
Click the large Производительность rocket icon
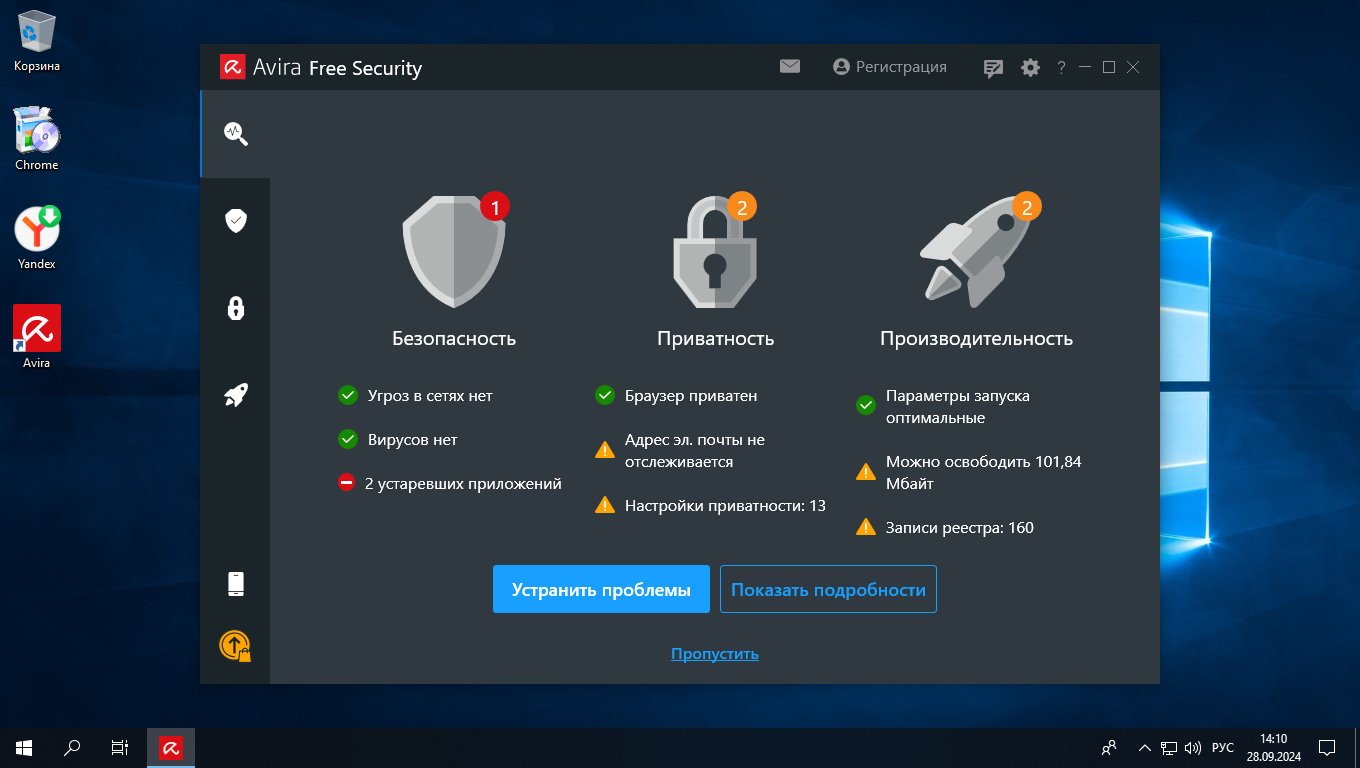click(x=975, y=251)
